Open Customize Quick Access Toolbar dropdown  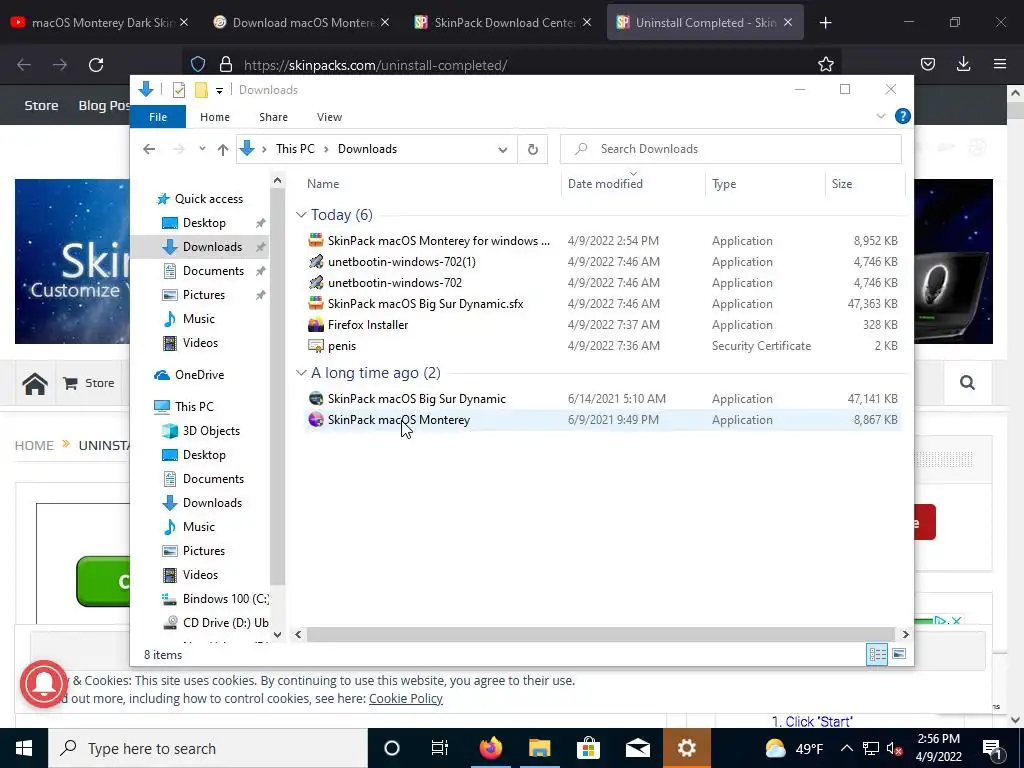219,90
